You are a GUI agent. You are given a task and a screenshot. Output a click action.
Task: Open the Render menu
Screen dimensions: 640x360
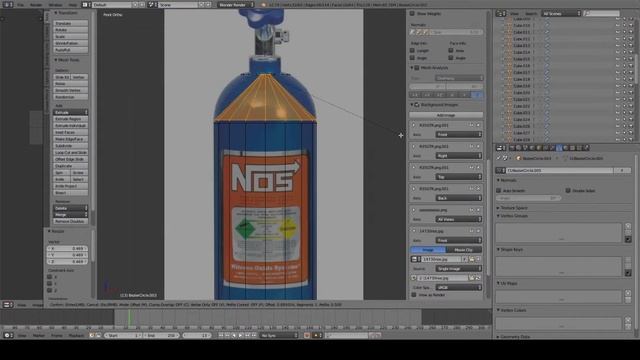36,5
